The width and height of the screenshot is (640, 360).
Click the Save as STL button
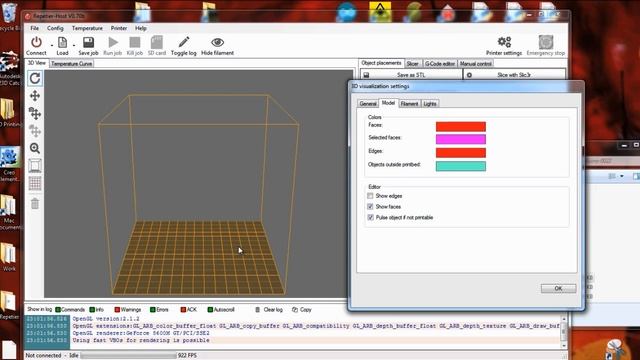411,75
